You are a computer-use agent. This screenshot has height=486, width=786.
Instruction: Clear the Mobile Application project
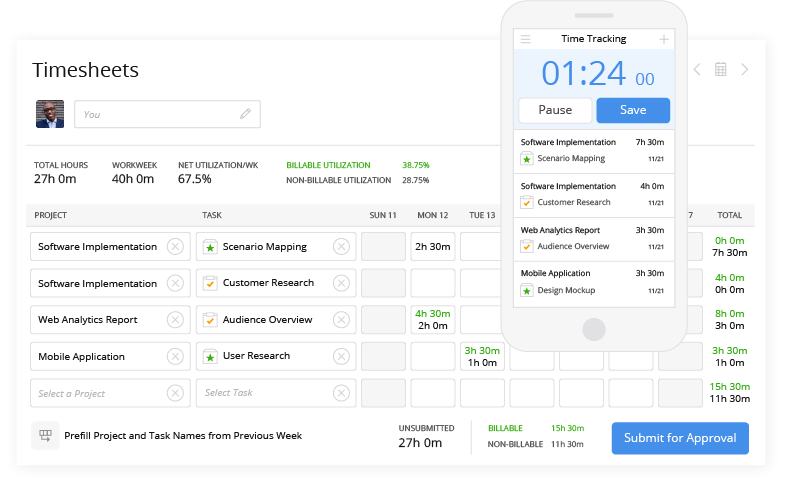[x=175, y=357]
